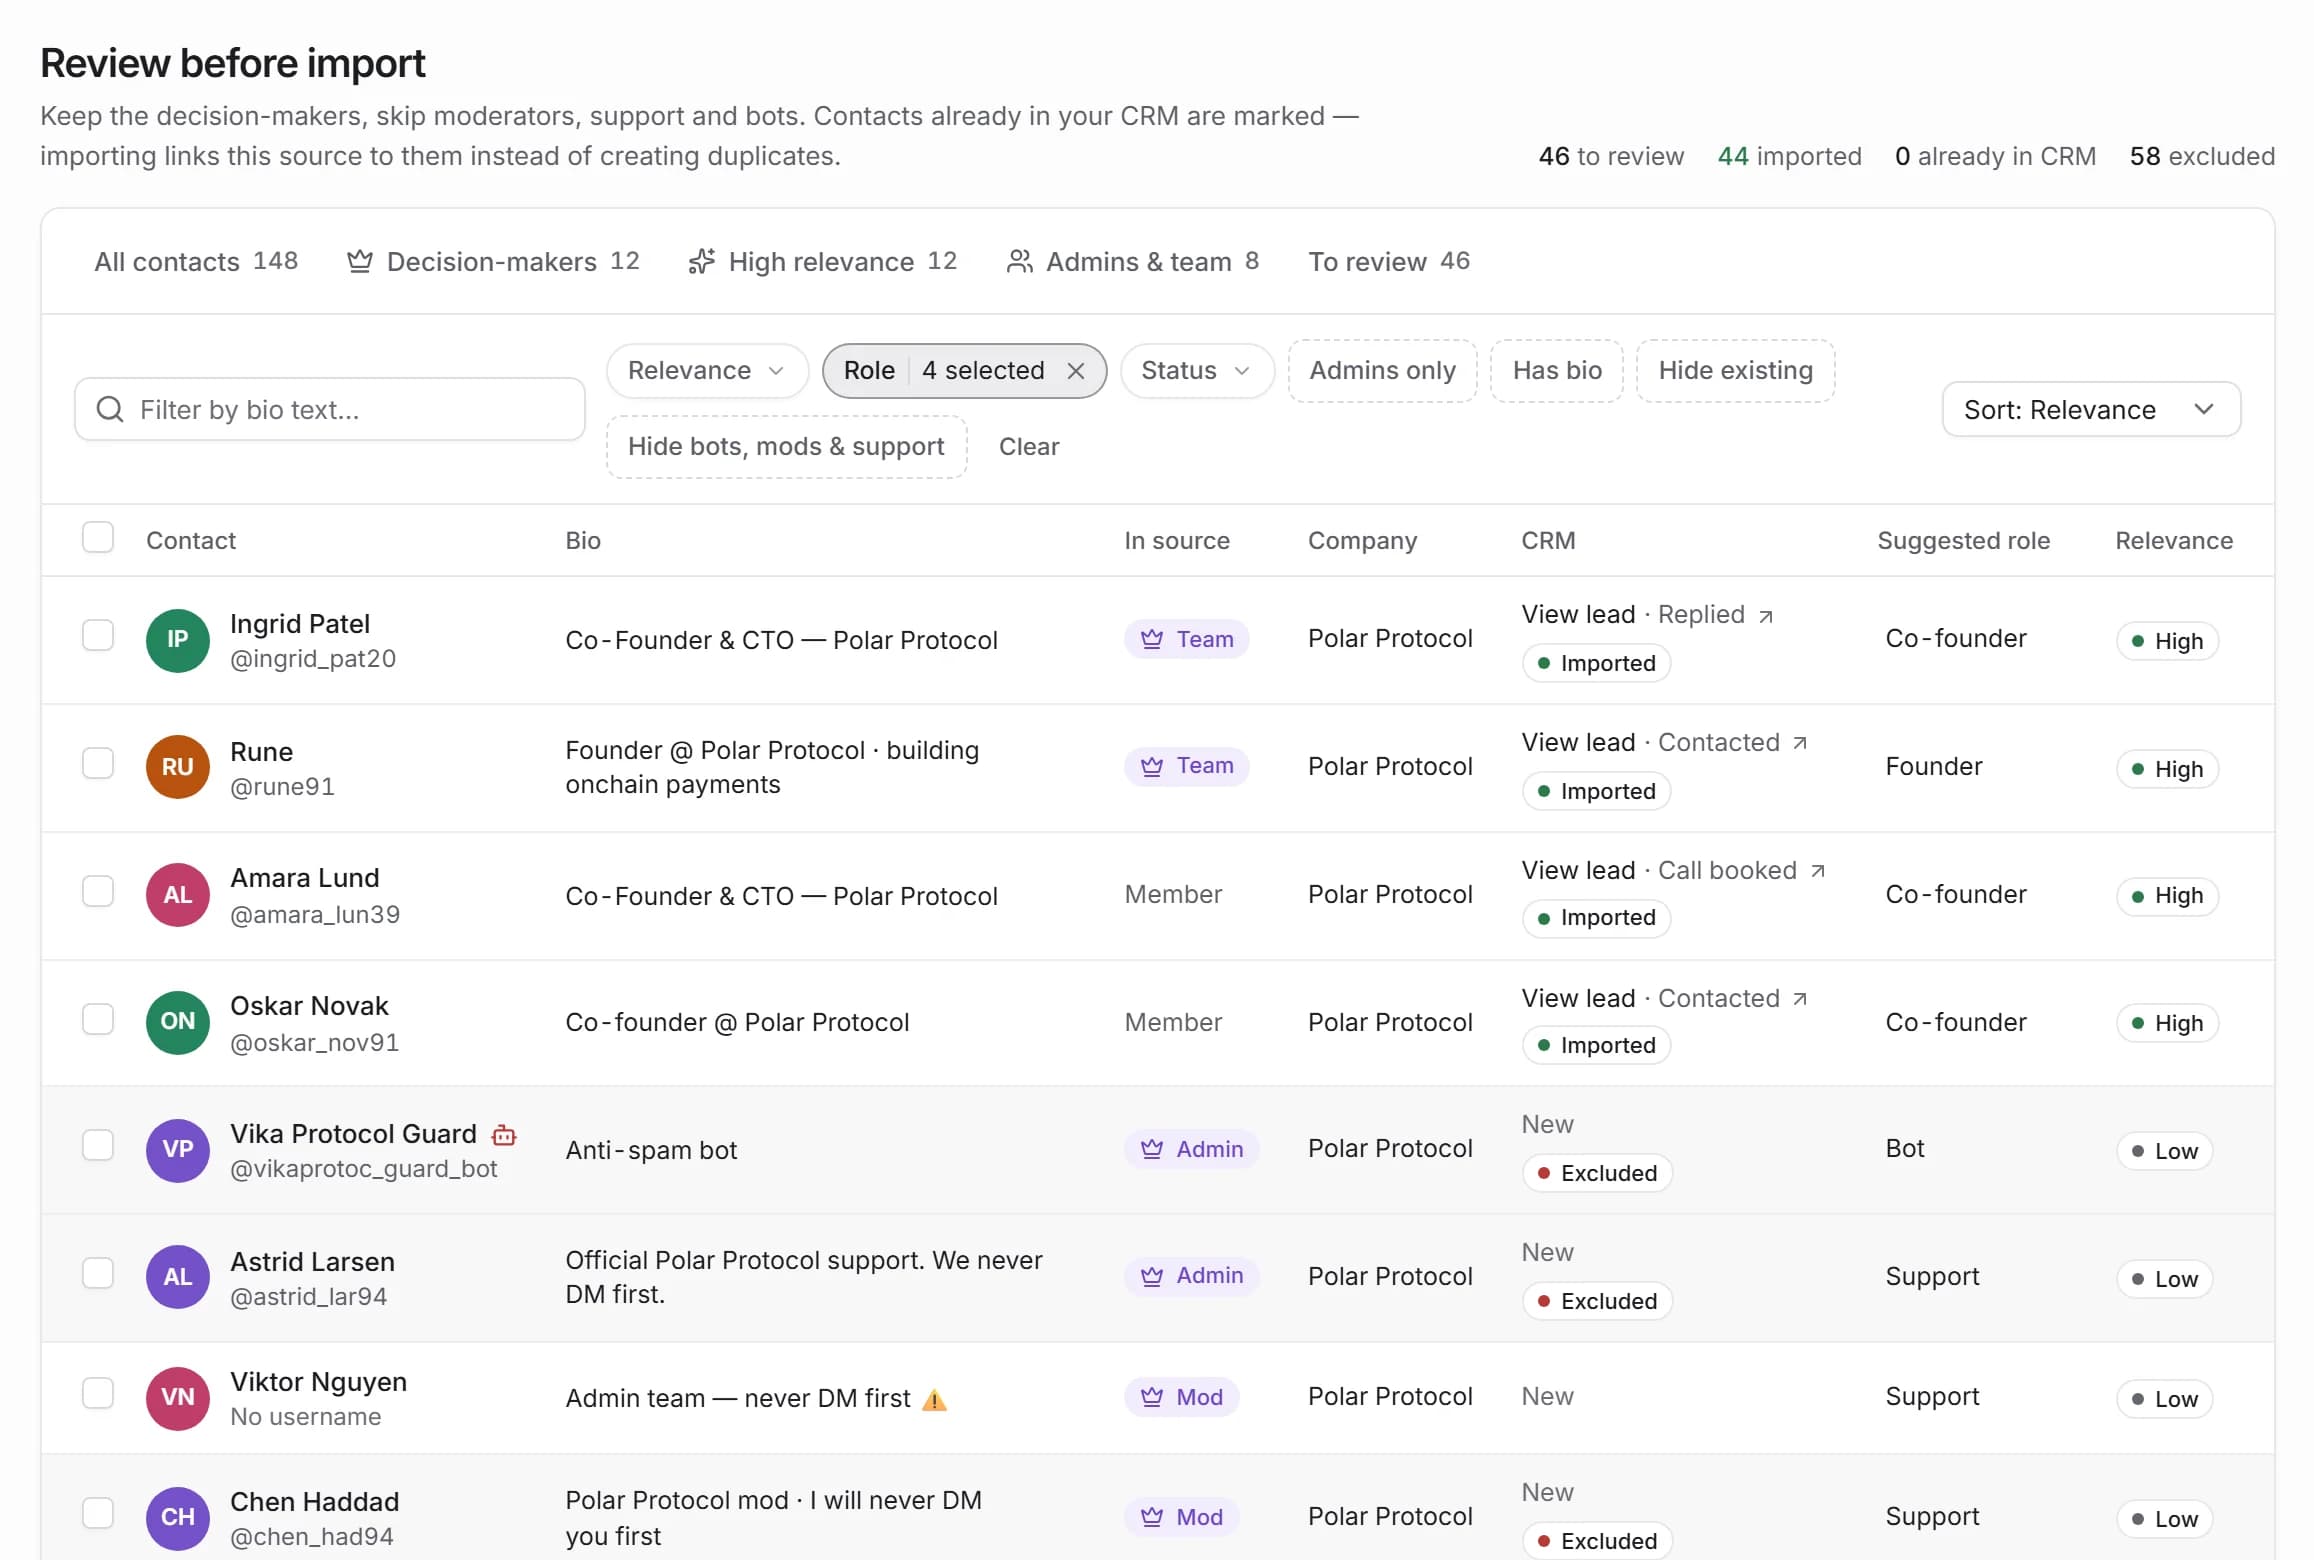Screen dimensions: 2314x1560
Task: Toggle the Has bio filter chip
Action: coord(1557,371)
